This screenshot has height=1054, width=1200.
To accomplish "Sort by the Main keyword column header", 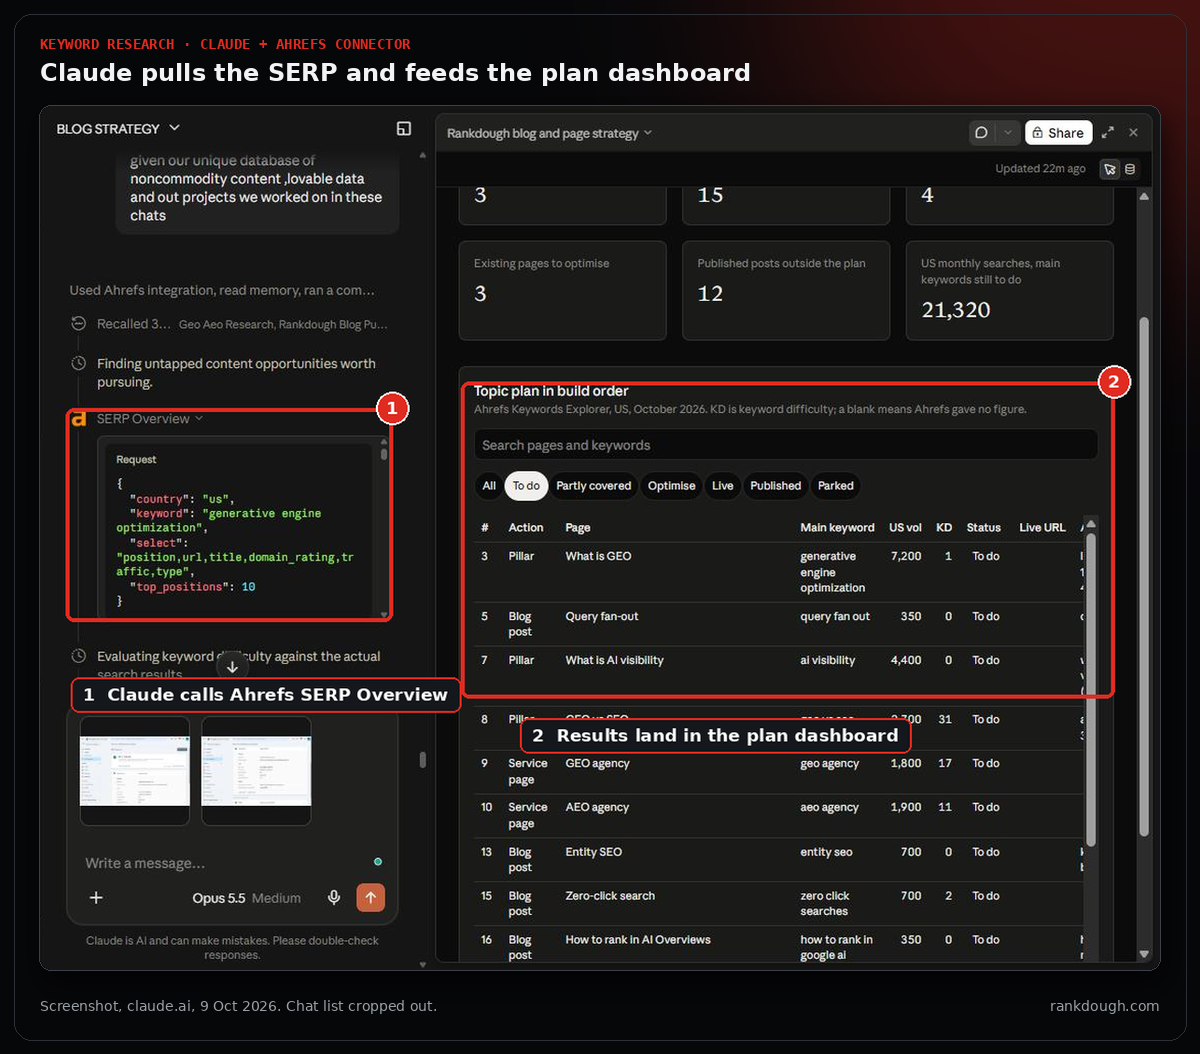I will (837, 528).
